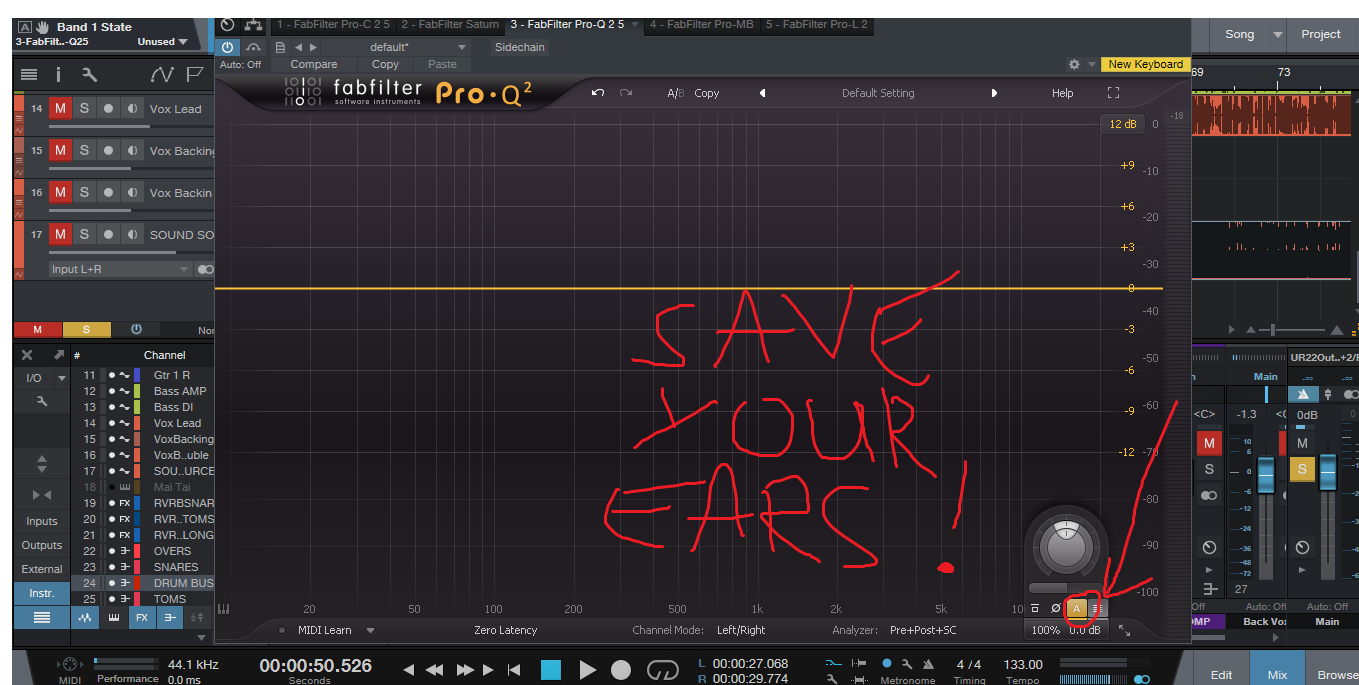Toggle the Pro-Q 2 plugin power button
This screenshot has height=685, width=1359.
point(227,47)
